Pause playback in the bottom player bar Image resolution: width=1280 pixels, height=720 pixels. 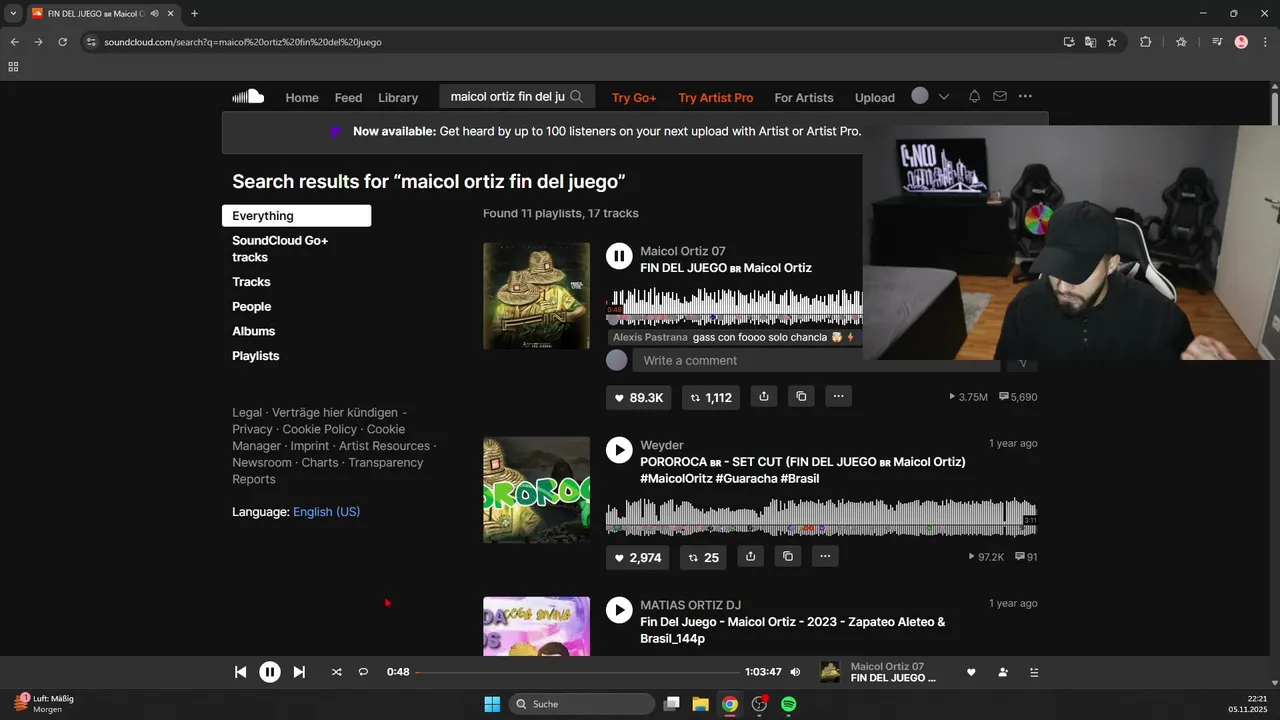(270, 672)
